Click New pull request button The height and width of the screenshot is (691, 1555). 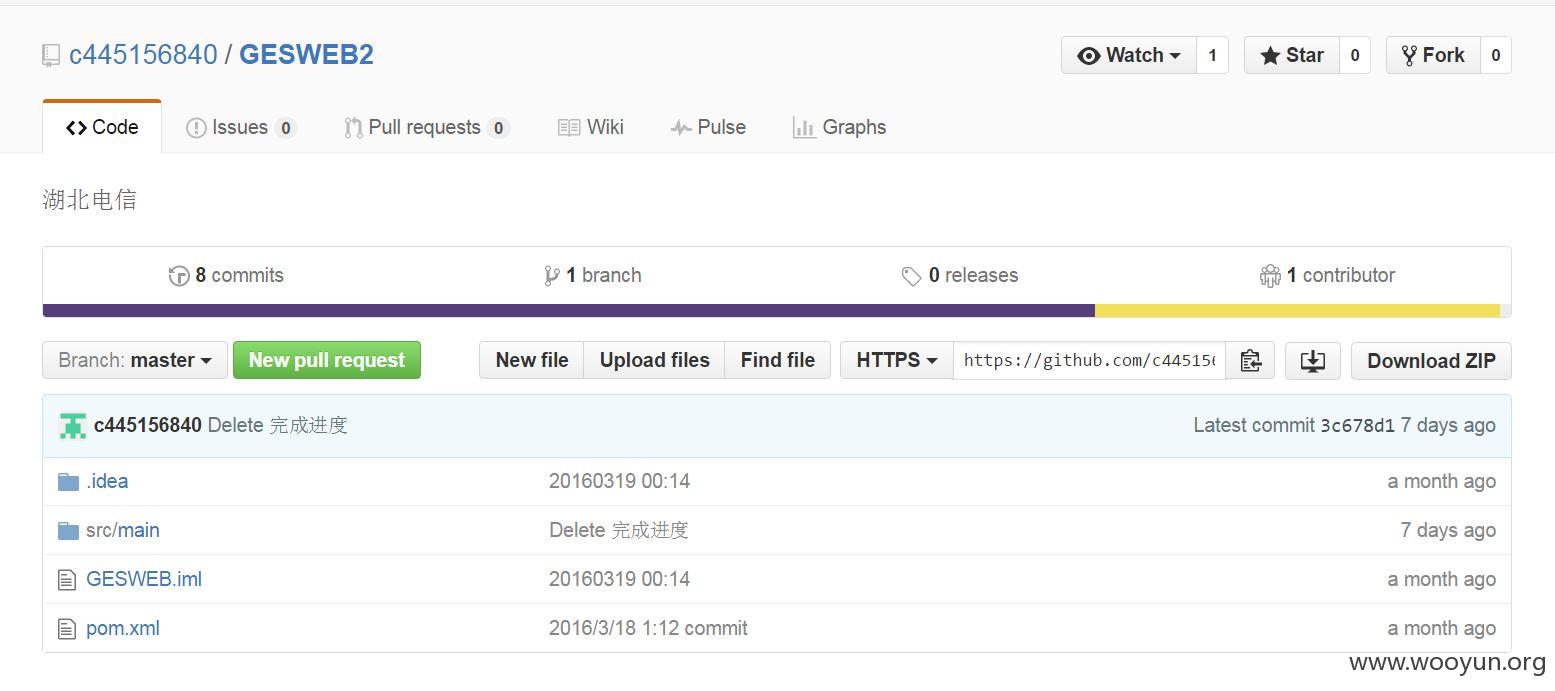(x=327, y=361)
